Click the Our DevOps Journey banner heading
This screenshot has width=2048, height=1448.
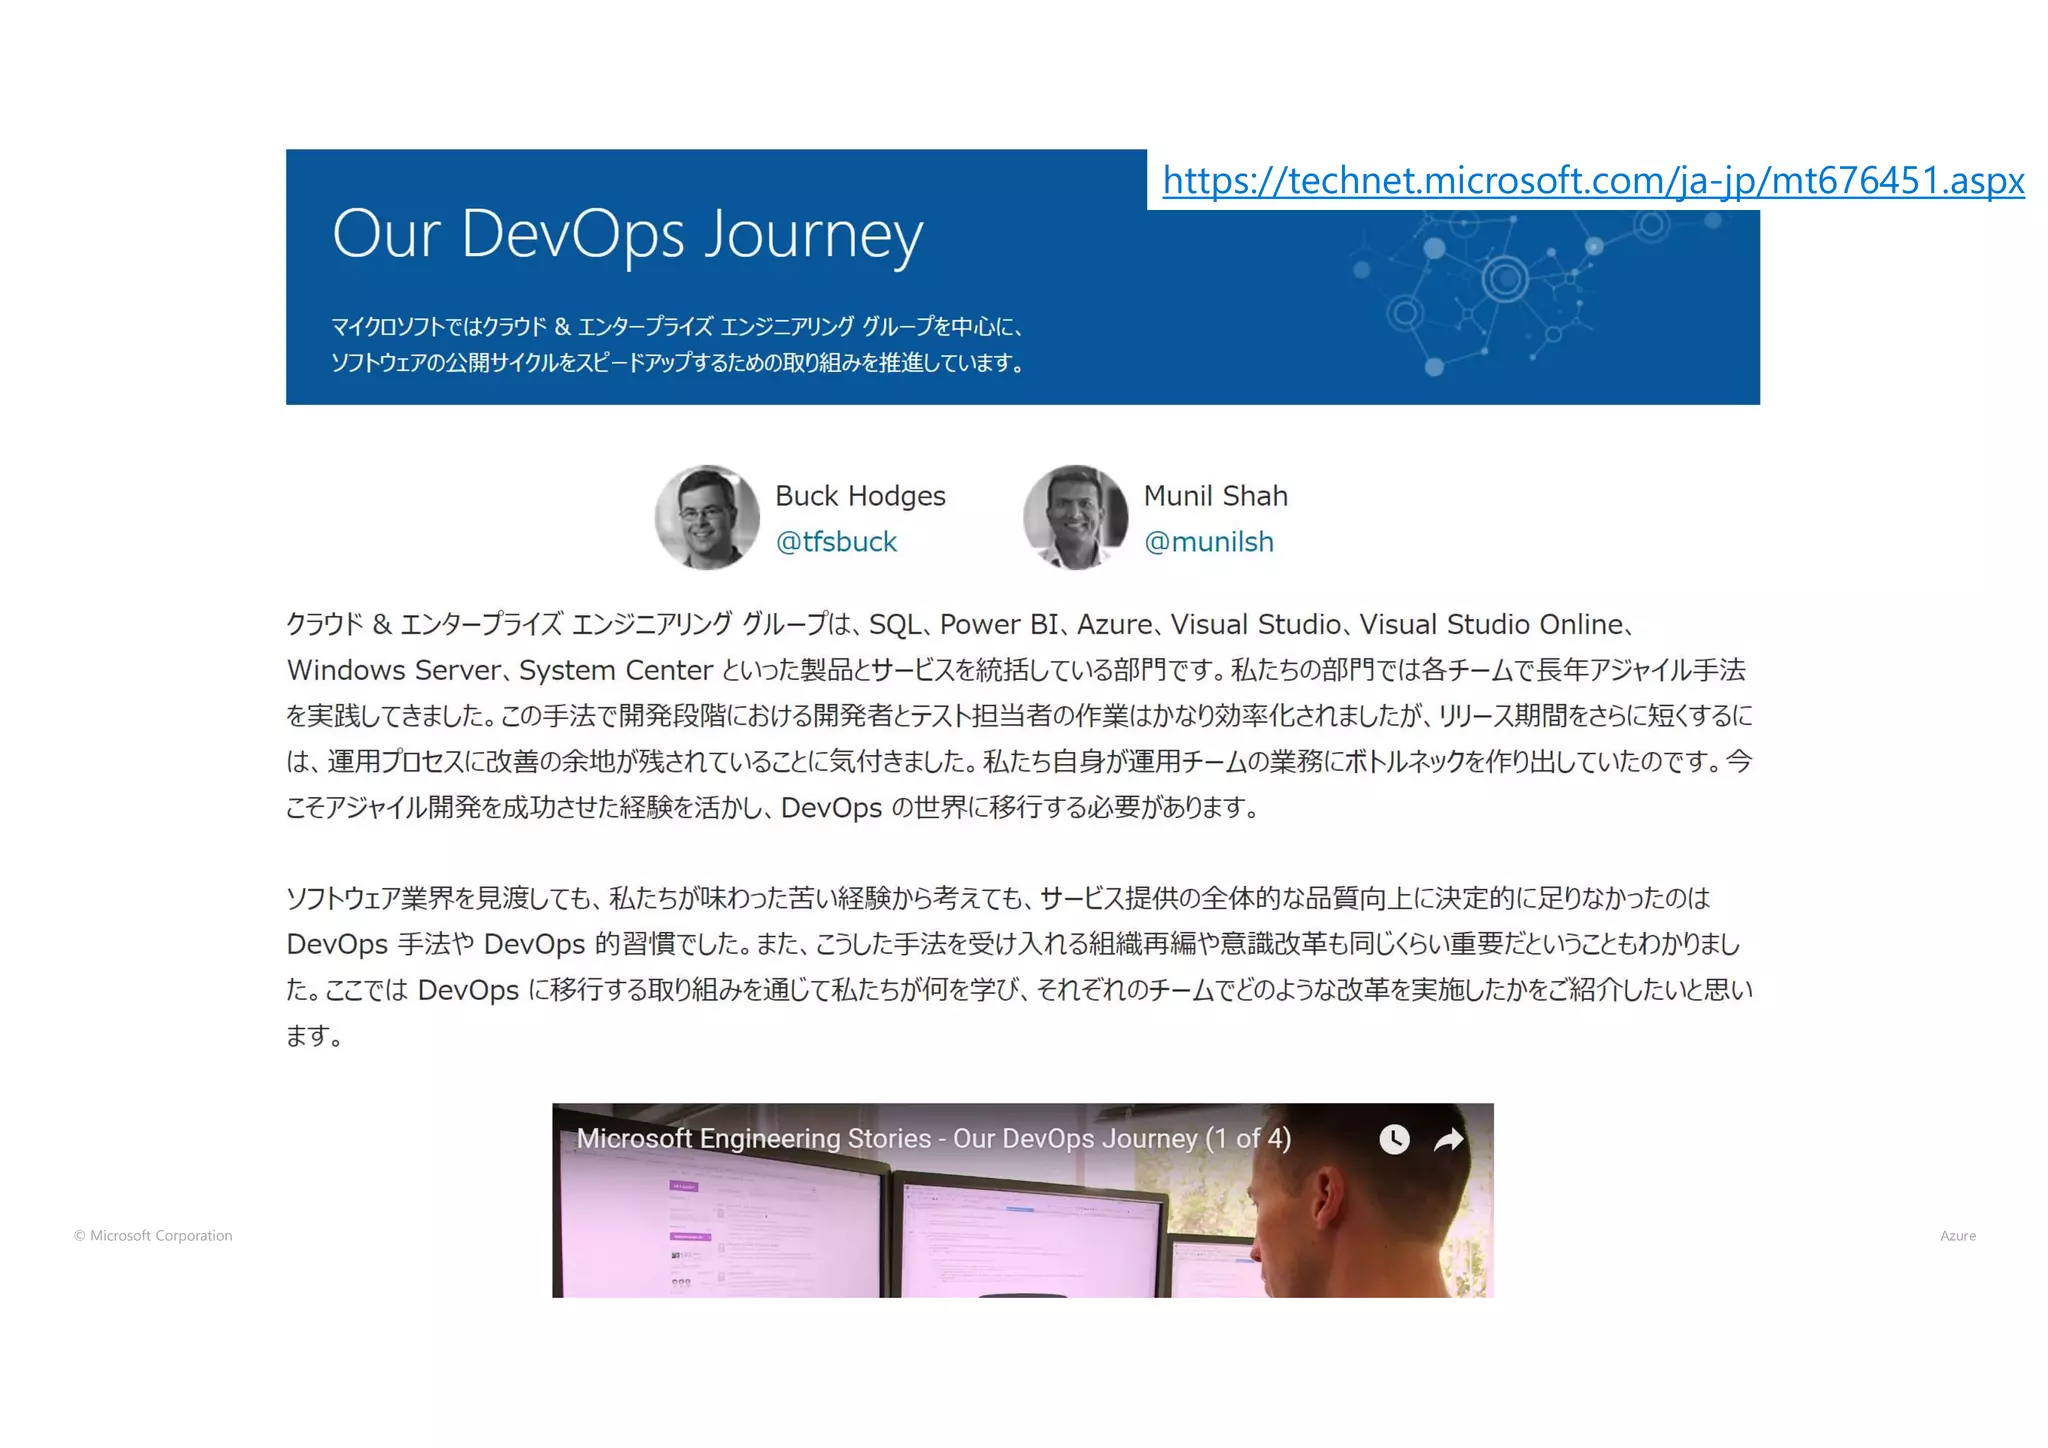tap(627, 236)
